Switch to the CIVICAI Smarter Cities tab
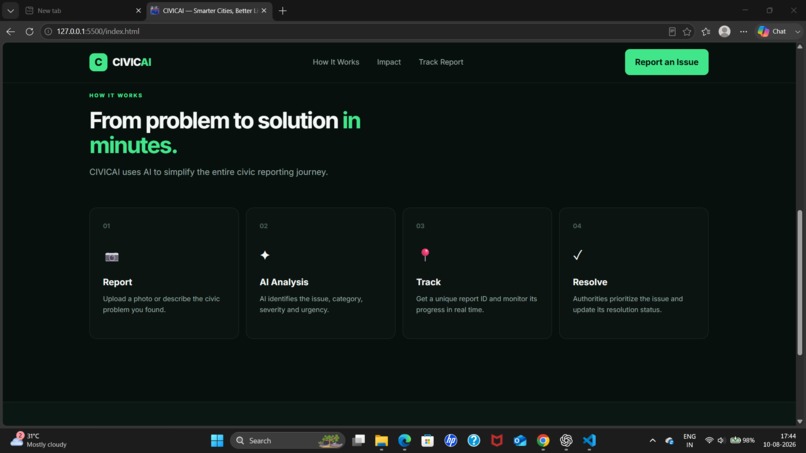This screenshot has height=453, width=806. (x=209, y=11)
